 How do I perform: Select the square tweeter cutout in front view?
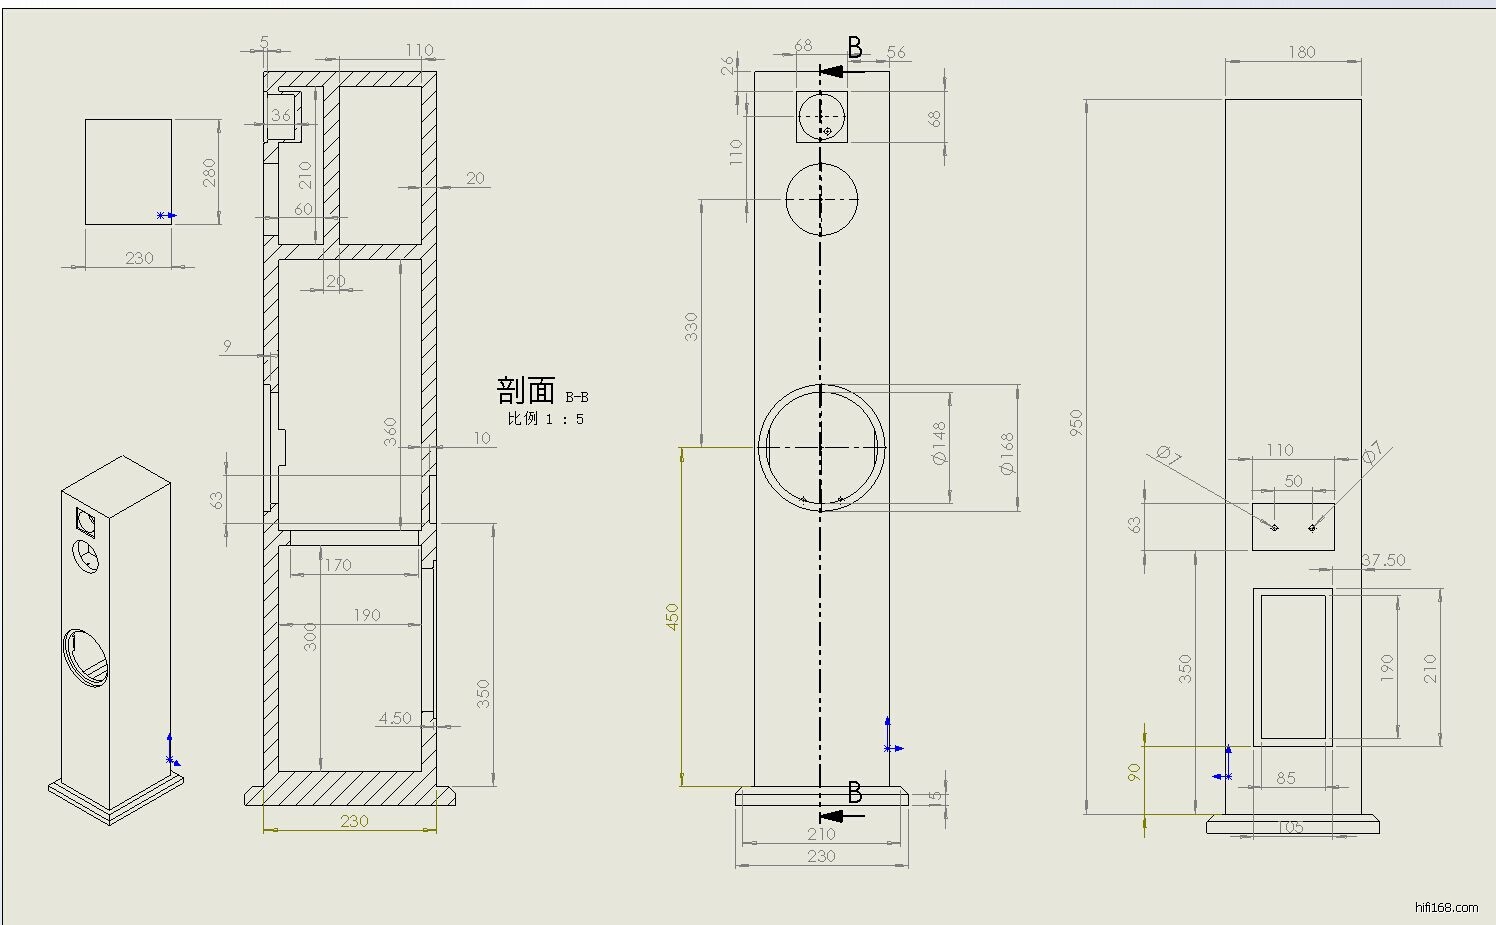[x=822, y=116]
